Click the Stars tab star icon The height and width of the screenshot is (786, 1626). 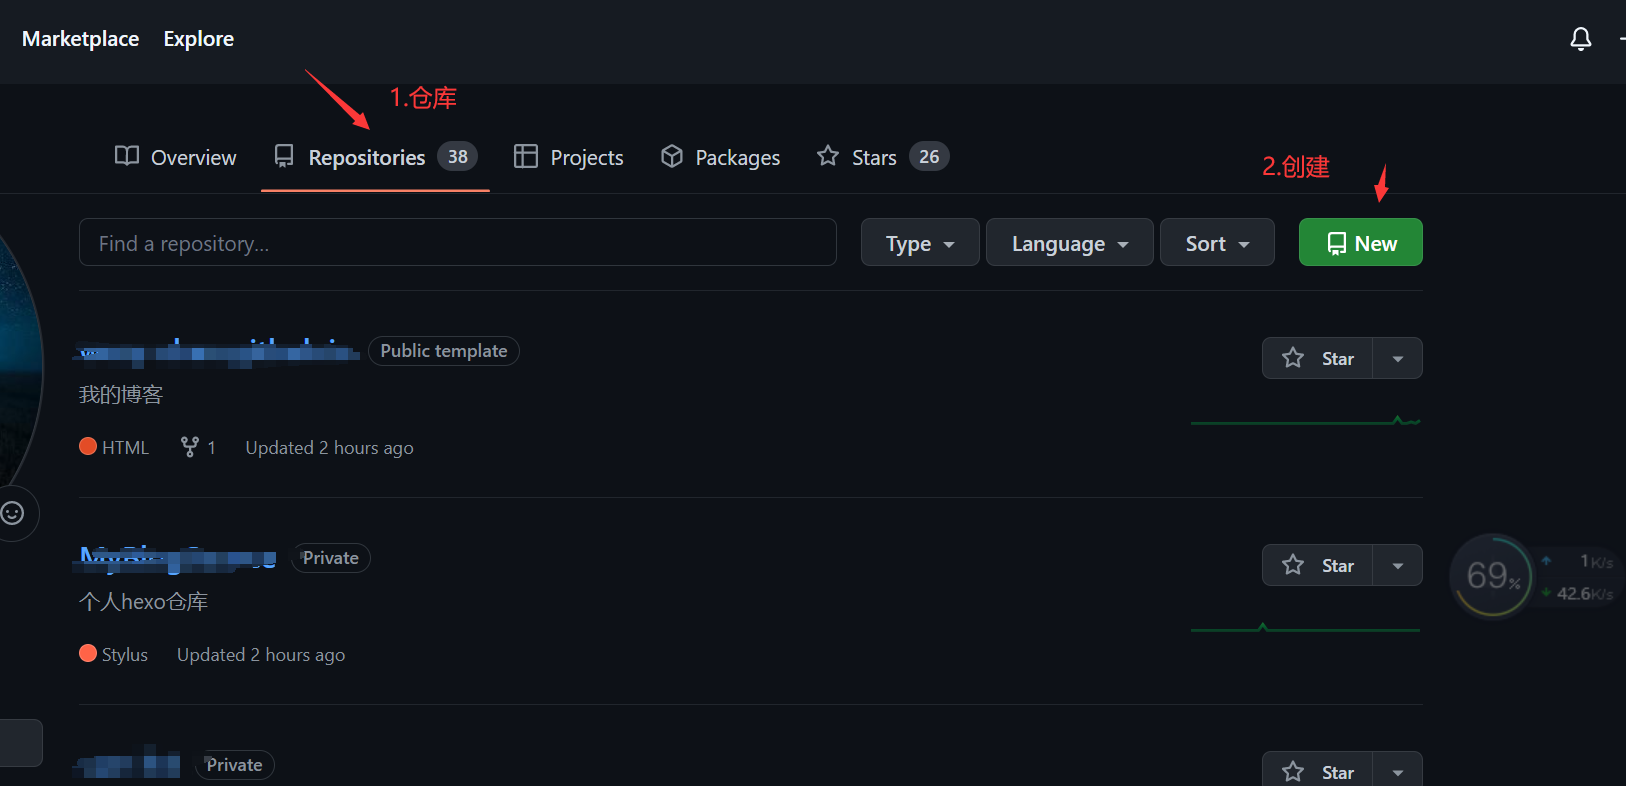(x=828, y=156)
